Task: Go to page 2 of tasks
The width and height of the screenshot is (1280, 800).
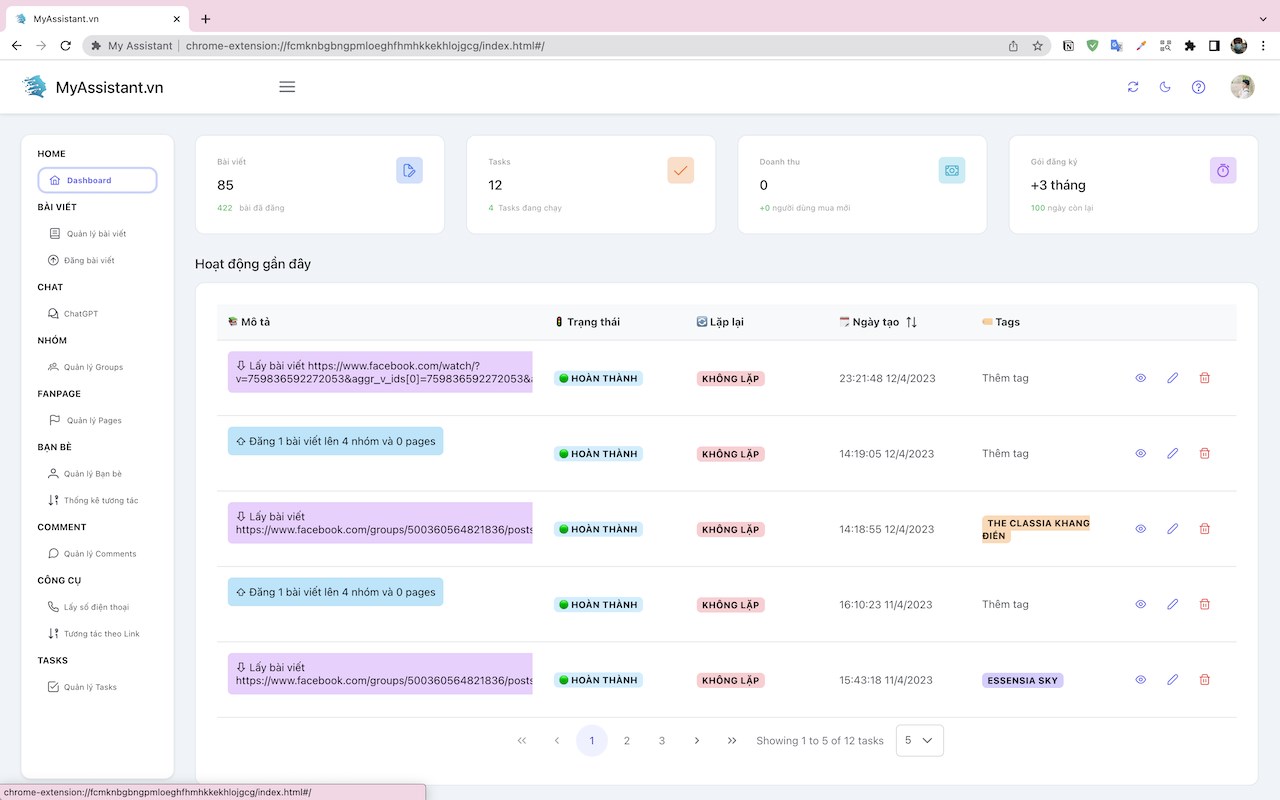Action: [x=627, y=740]
